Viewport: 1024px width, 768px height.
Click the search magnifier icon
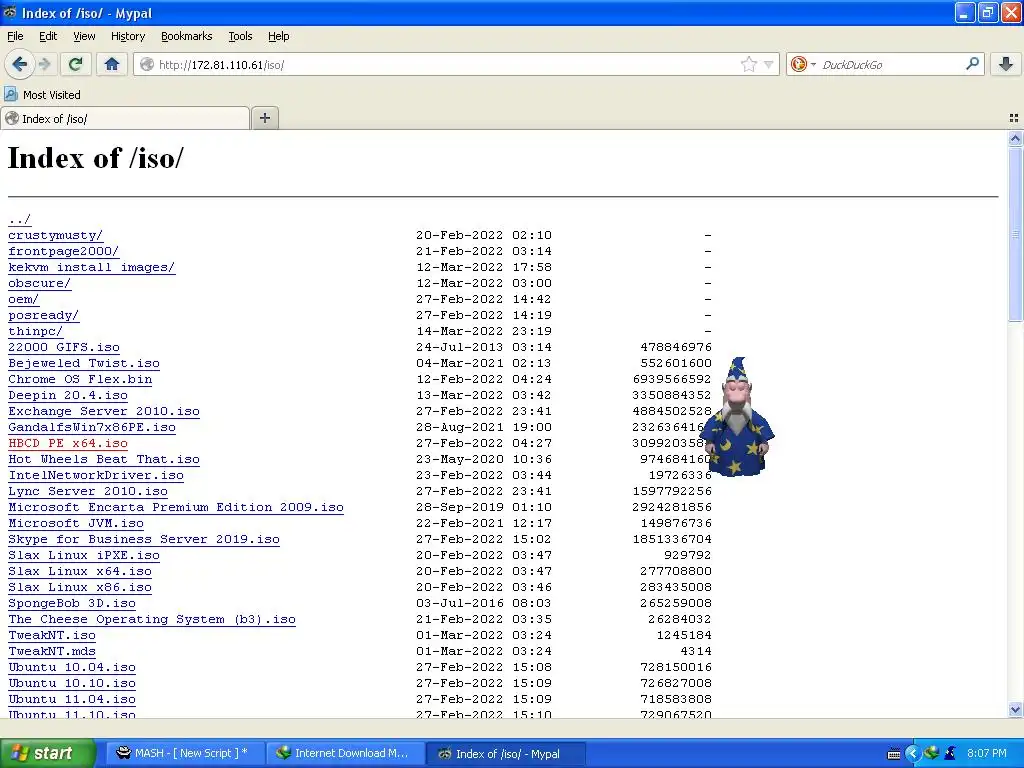tap(972, 63)
